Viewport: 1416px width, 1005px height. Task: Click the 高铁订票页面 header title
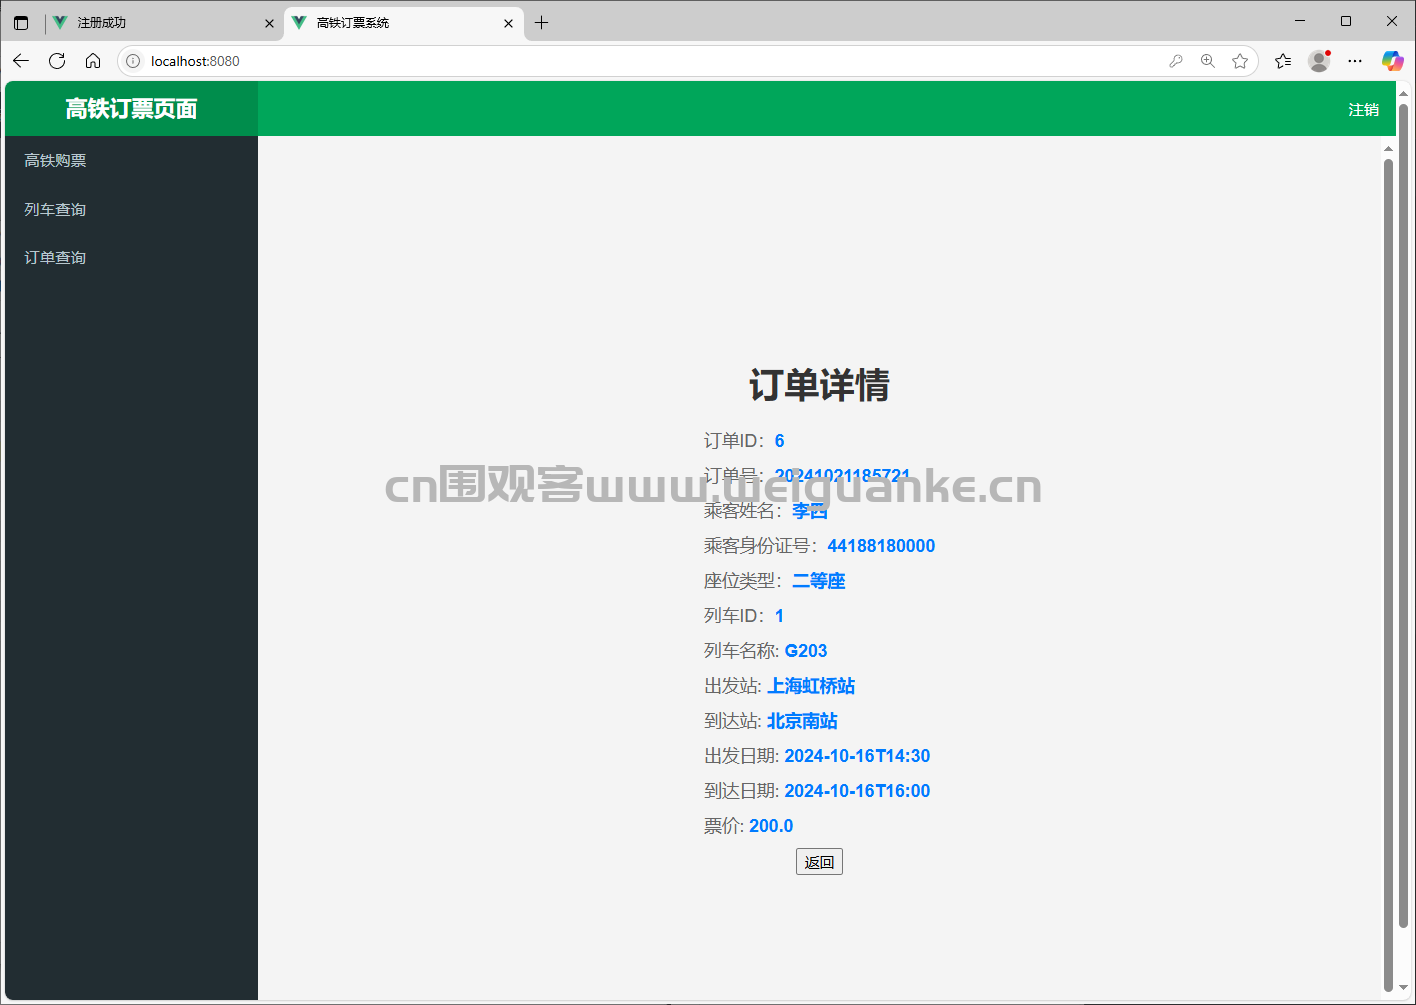131,109
